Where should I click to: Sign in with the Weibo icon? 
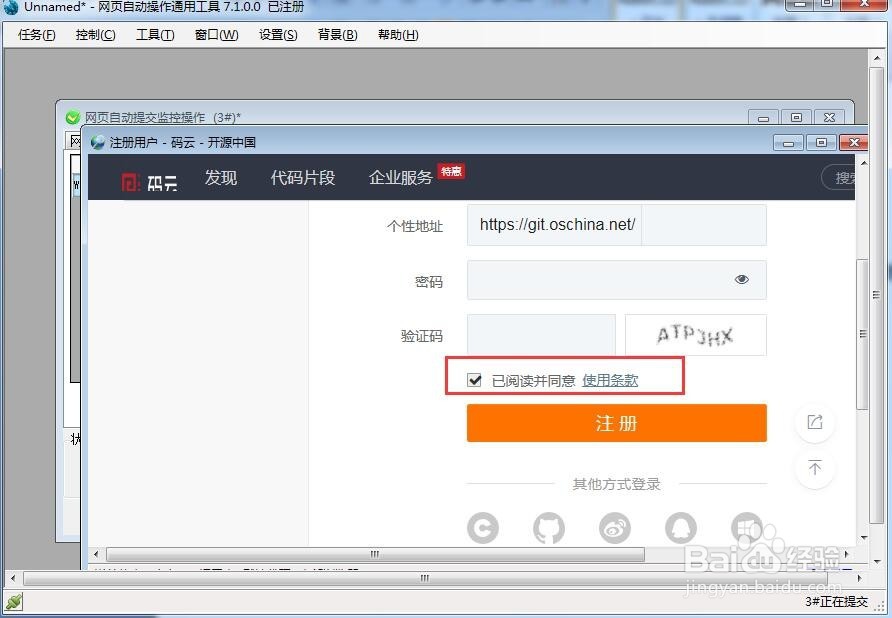click(x=615, y=528)
